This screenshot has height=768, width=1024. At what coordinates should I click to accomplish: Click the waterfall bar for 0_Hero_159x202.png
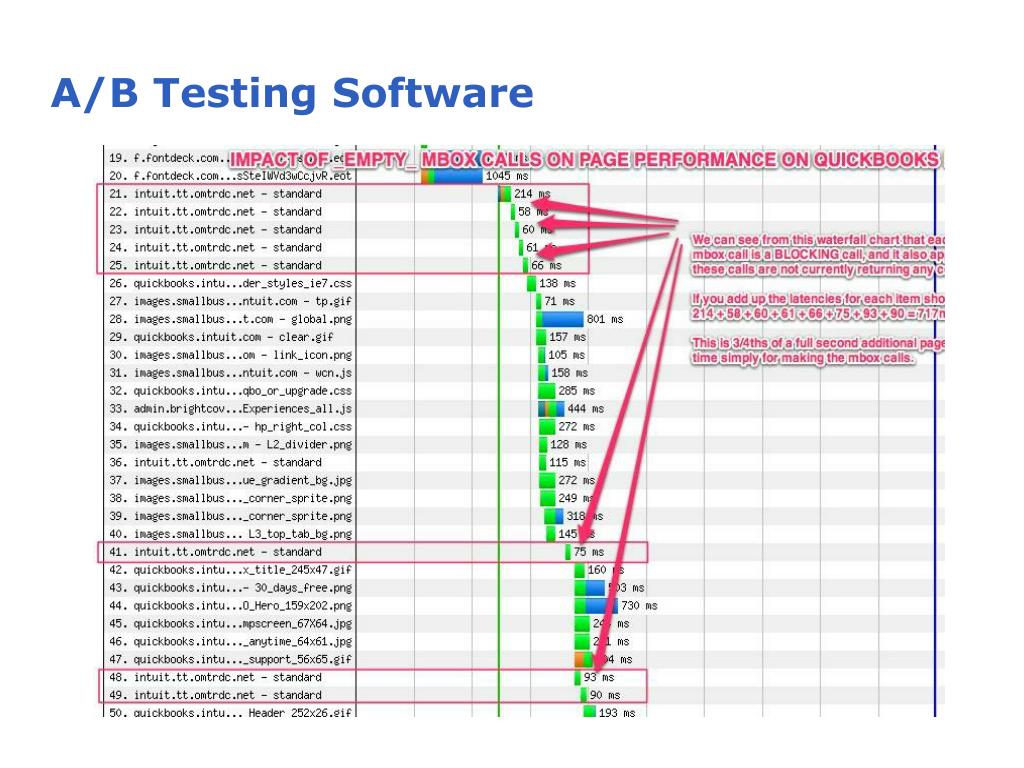coord(596,606)
